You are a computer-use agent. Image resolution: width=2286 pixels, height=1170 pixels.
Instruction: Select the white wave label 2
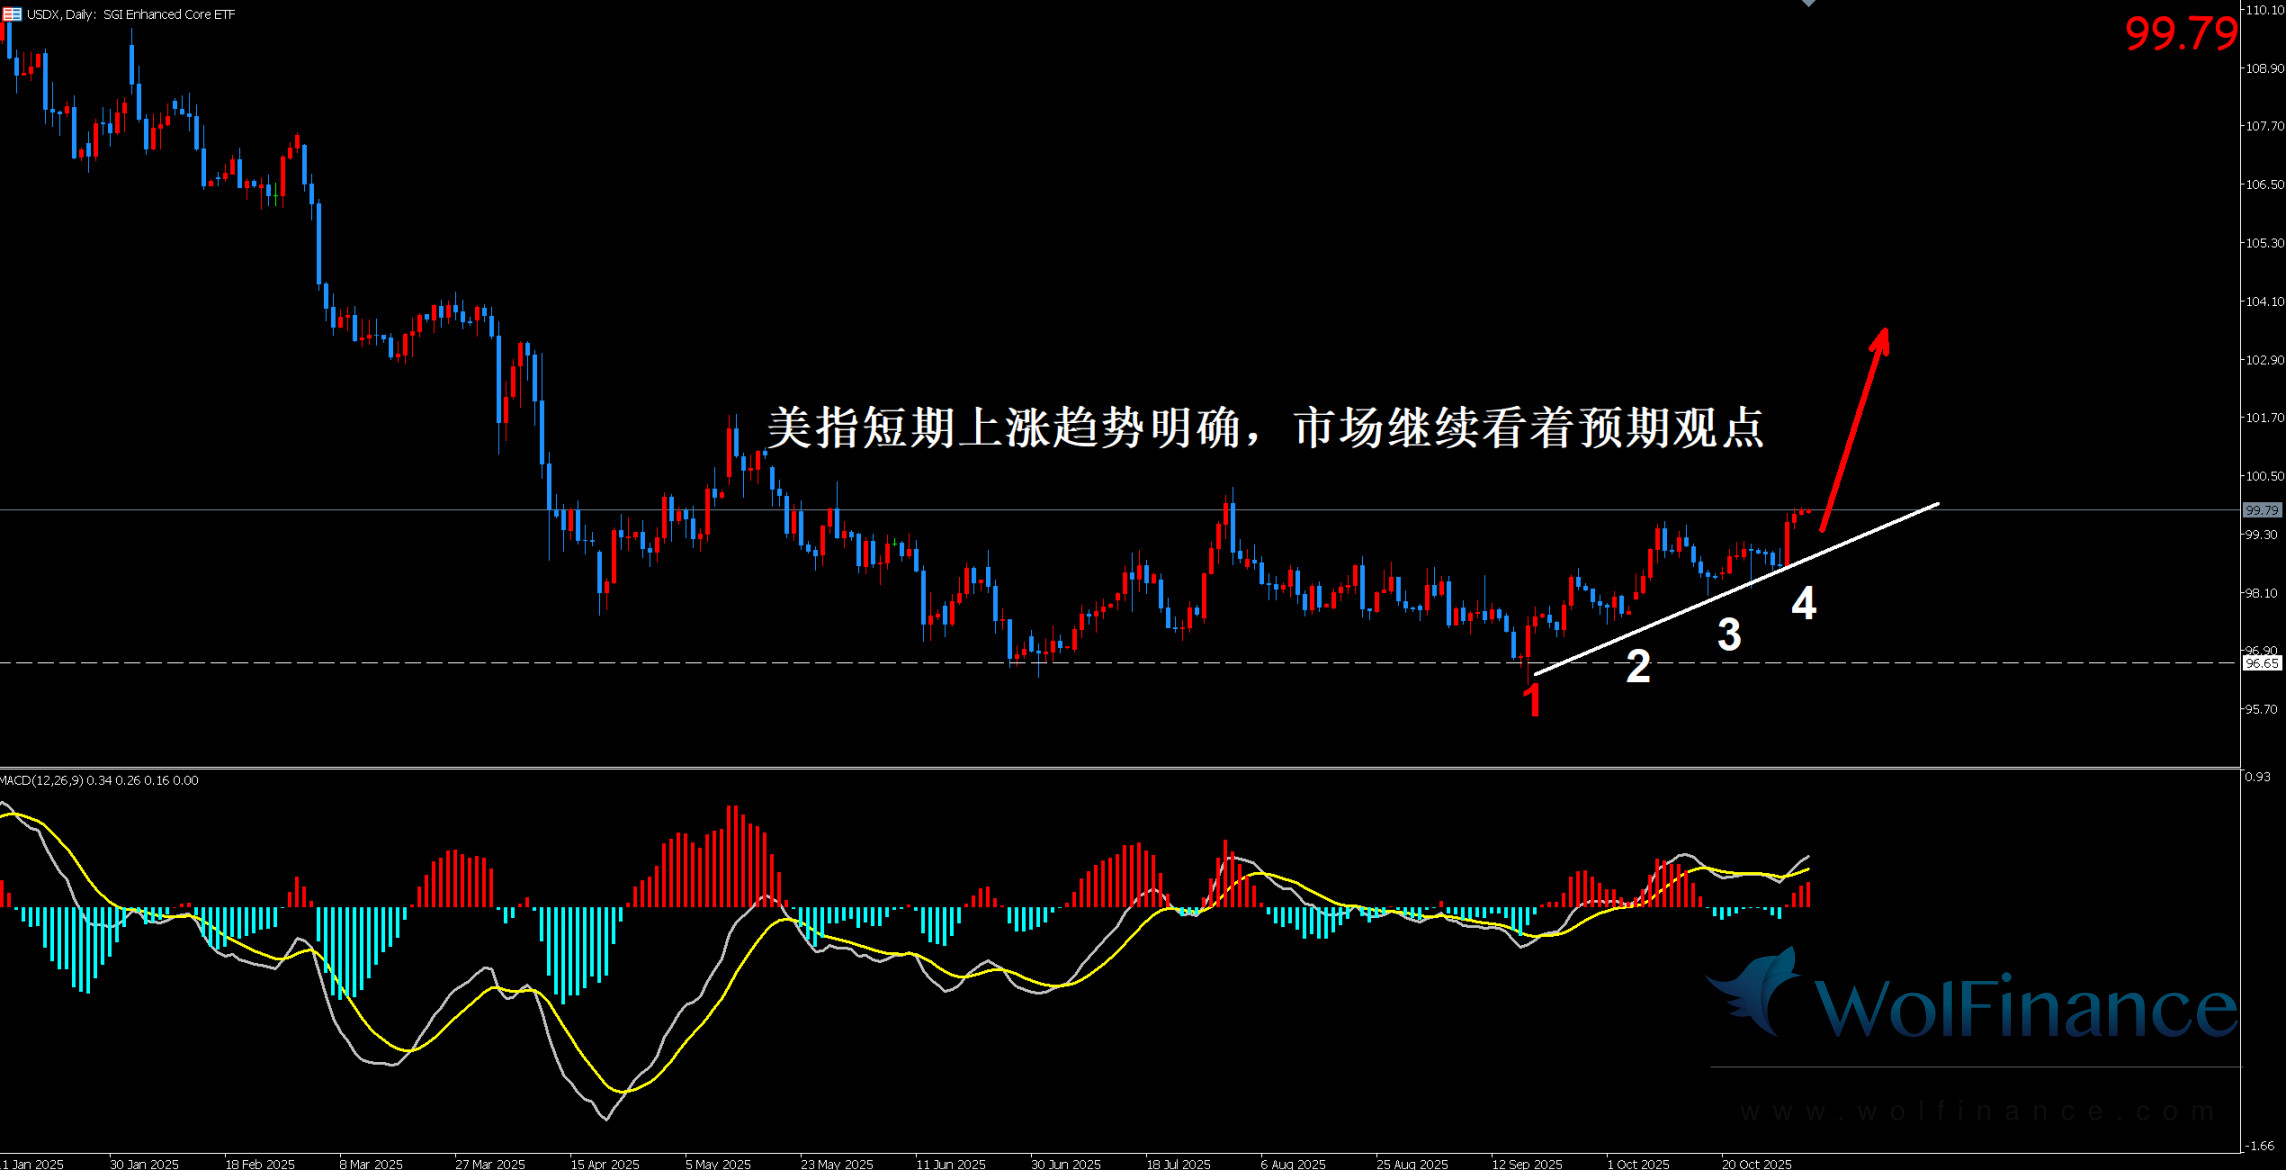point(1638,667)
